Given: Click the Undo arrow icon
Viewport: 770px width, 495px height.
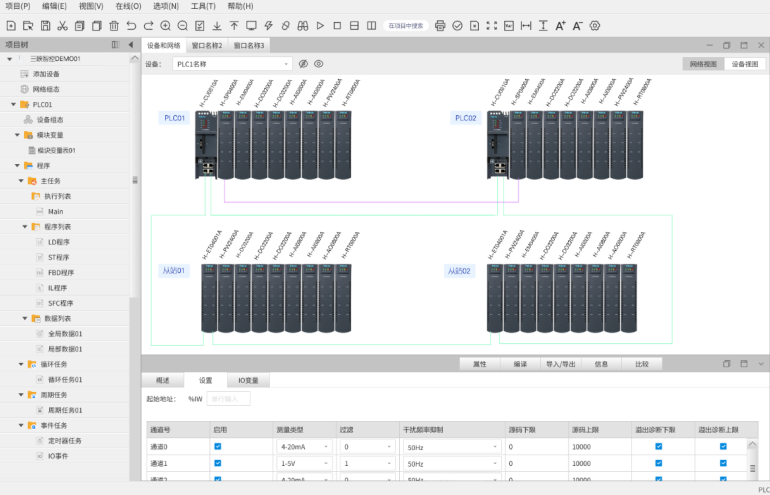Looking at the screenshot, I should (x=132, y=25).
